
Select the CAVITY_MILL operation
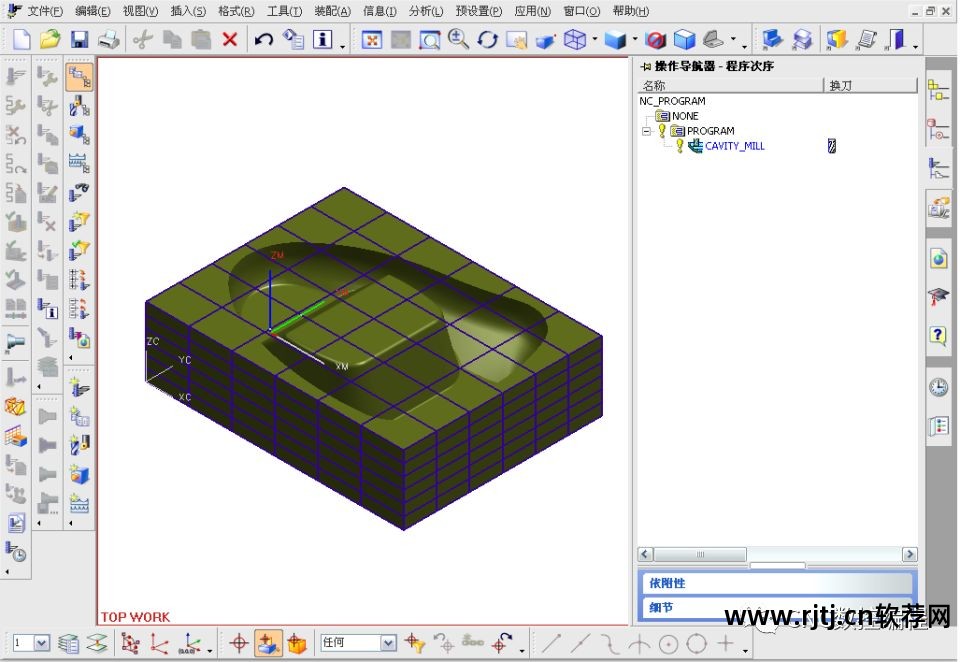(735, 146)
